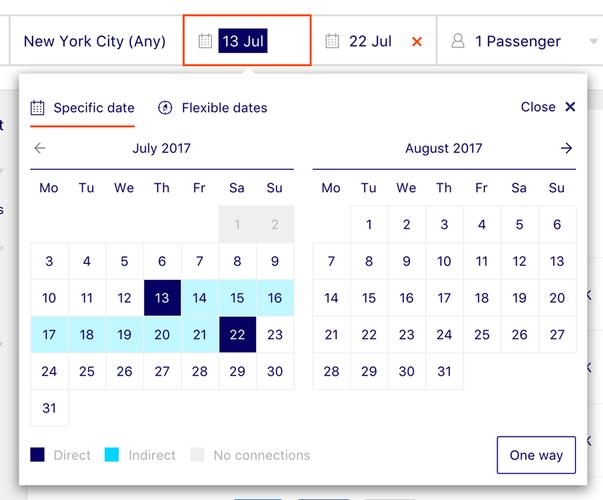Open the 1 Passenger dropdown
Screen dimensions: 603x500
point(518,41)
